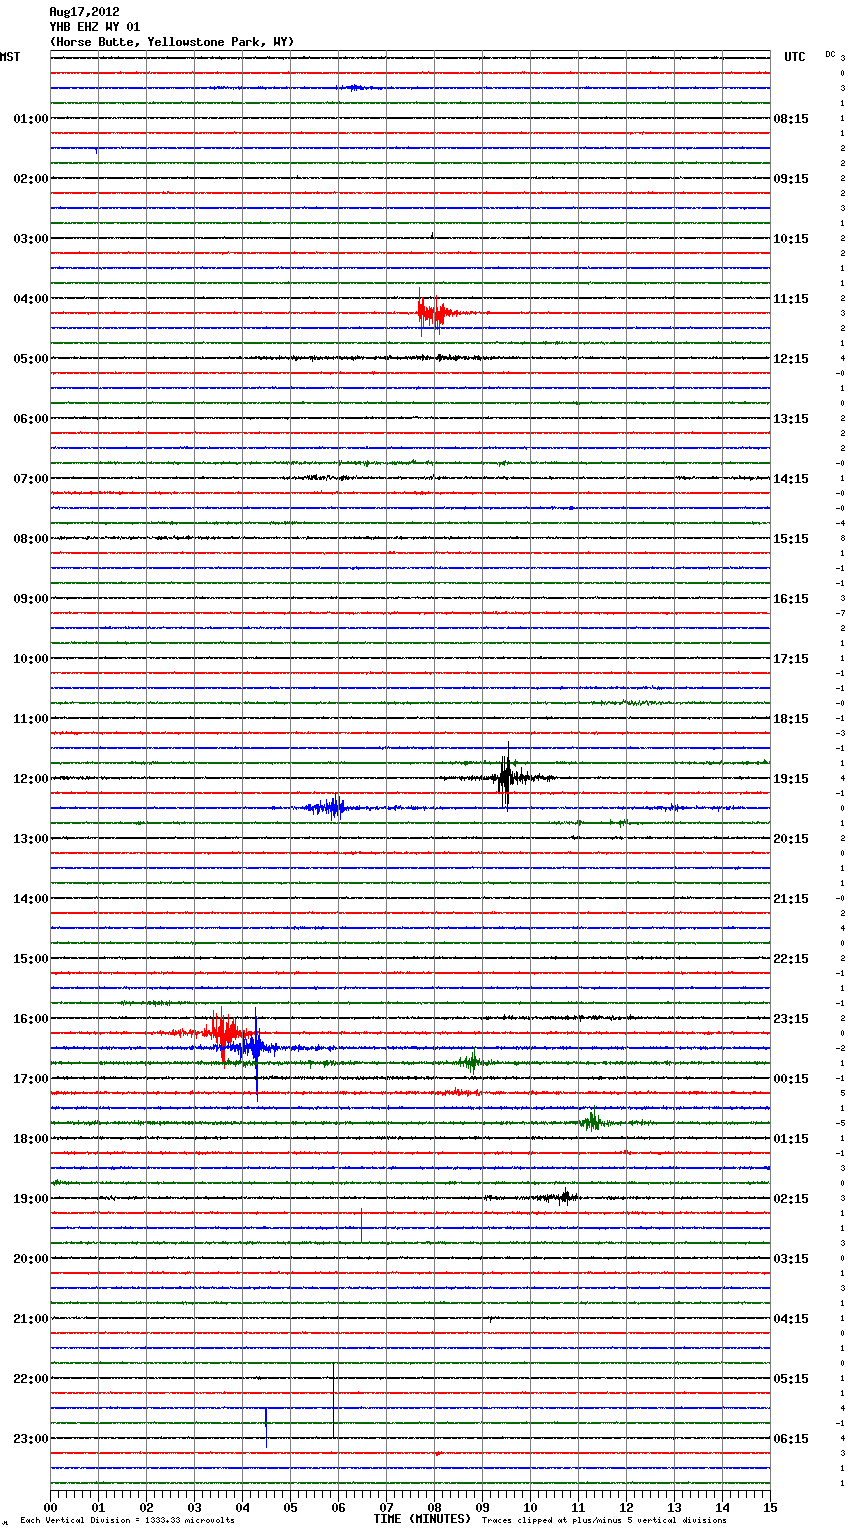This screenshot has height=1534, width=850.
Task: Select the 09:00 MST time label
Action: pos(31,599)
